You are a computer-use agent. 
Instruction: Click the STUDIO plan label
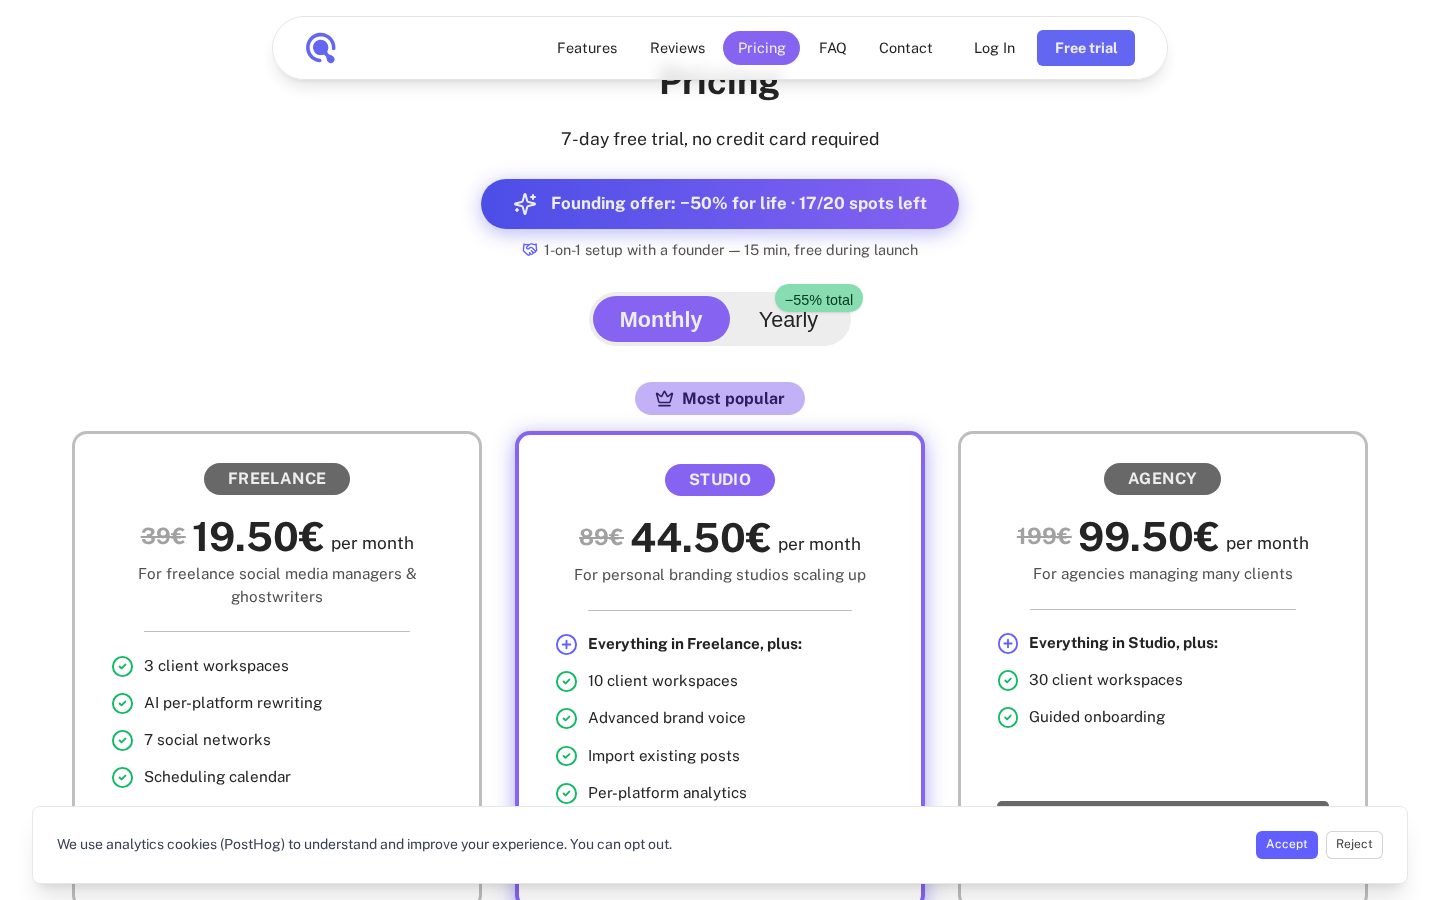[720, 480]
